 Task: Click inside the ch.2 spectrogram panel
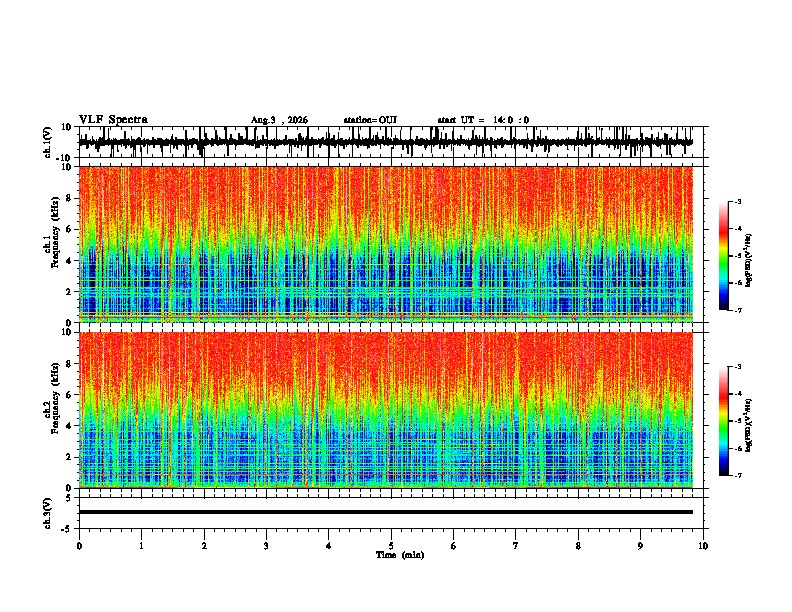[x=386, y=410]
